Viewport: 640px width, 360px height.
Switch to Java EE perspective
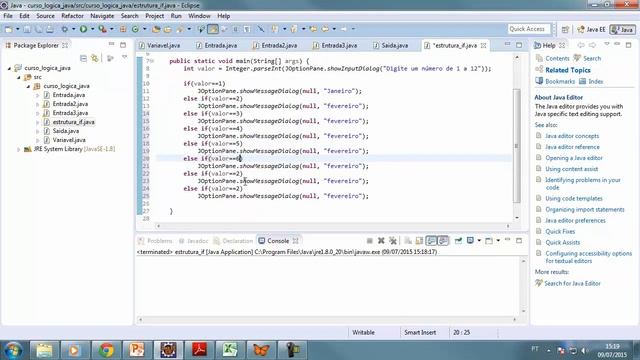[x=591, y=29]
